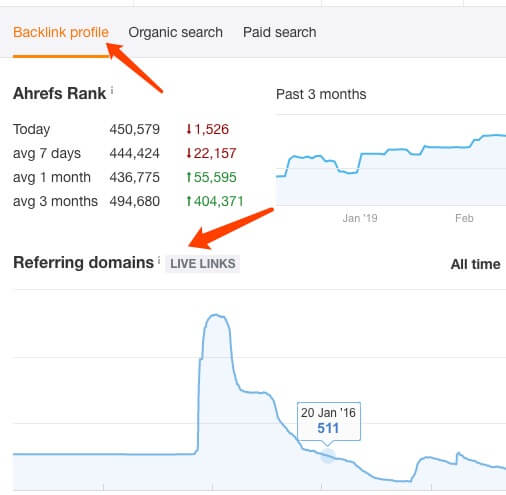Viewport: 506px width, 495px height.
Task: Click the Feb axis label on rank chart
Action: coord(464,218)
